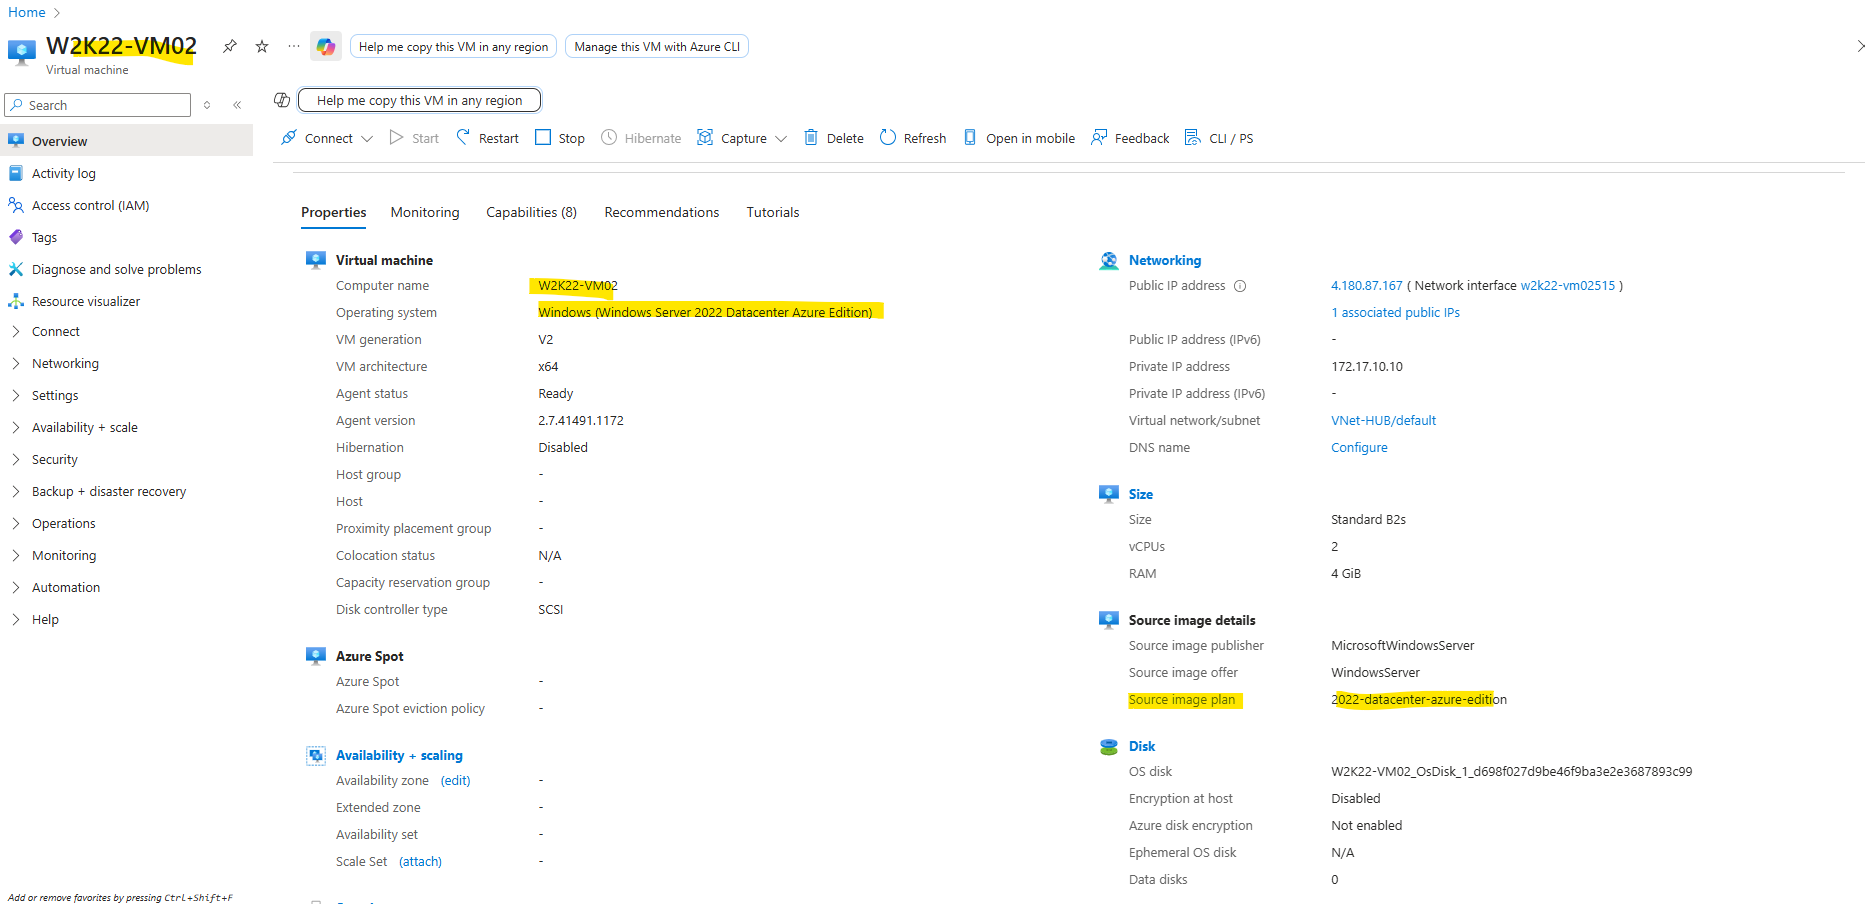Viewport: 1865px width, 904px height.
Task: Open CLI / PS panel
Action: pos(1219,138)
